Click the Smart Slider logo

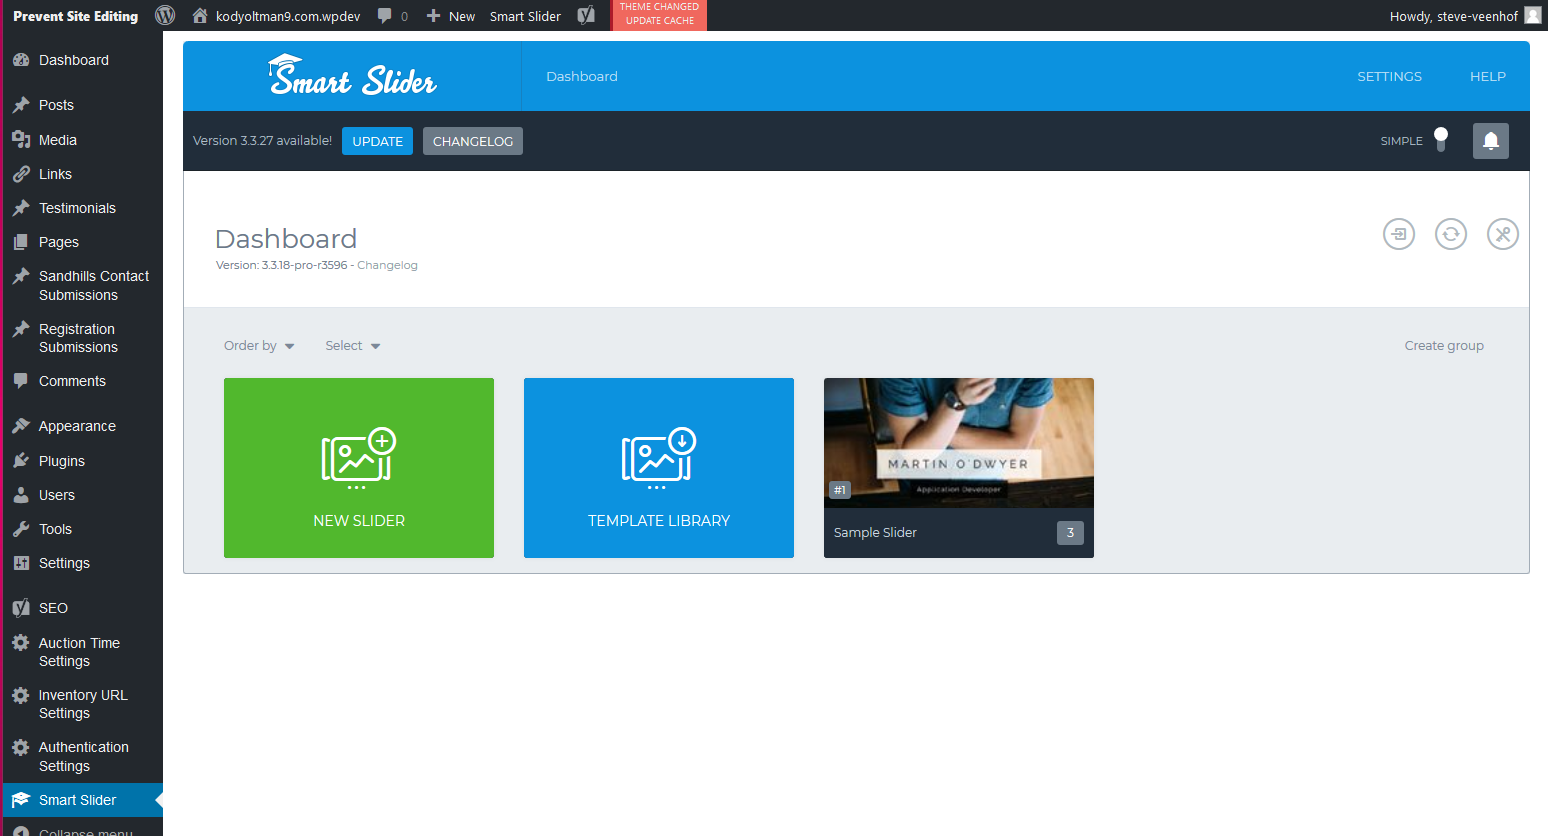(352, 76)
